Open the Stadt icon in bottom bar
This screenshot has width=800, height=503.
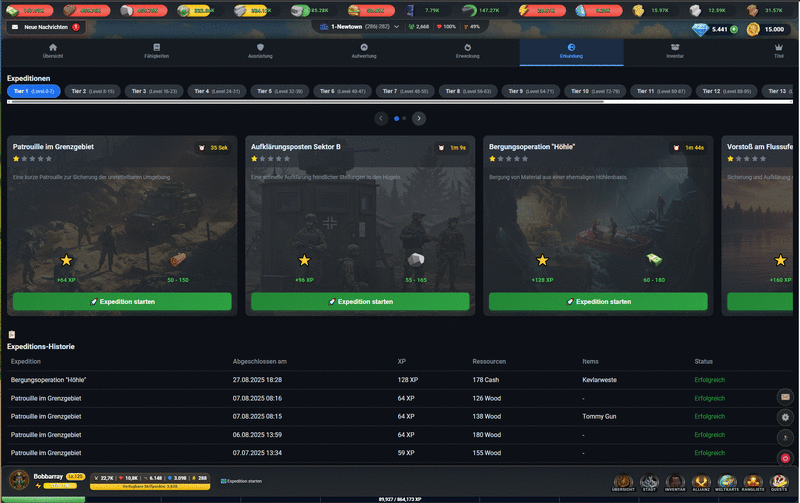click(649, 482)
